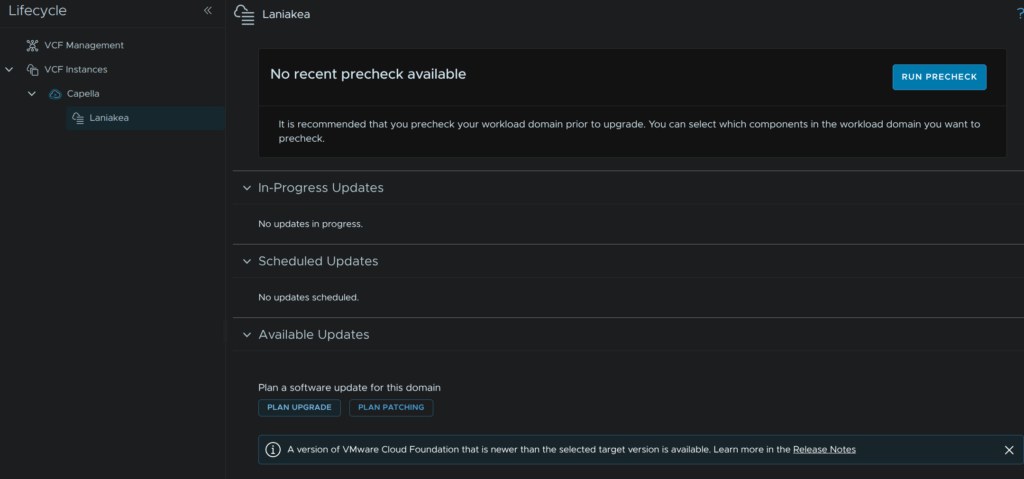
Task: Collapse the VCF Instances tree node
Action: tap(9, 69)
